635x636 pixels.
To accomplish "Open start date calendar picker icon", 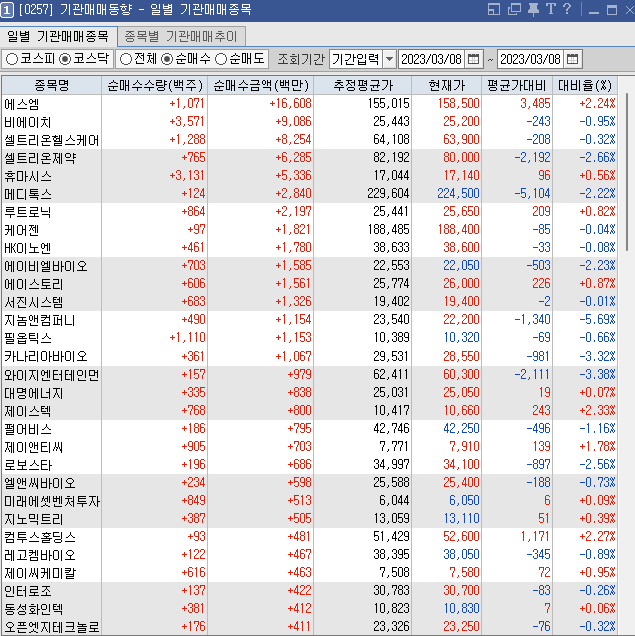I will point(473,59).
